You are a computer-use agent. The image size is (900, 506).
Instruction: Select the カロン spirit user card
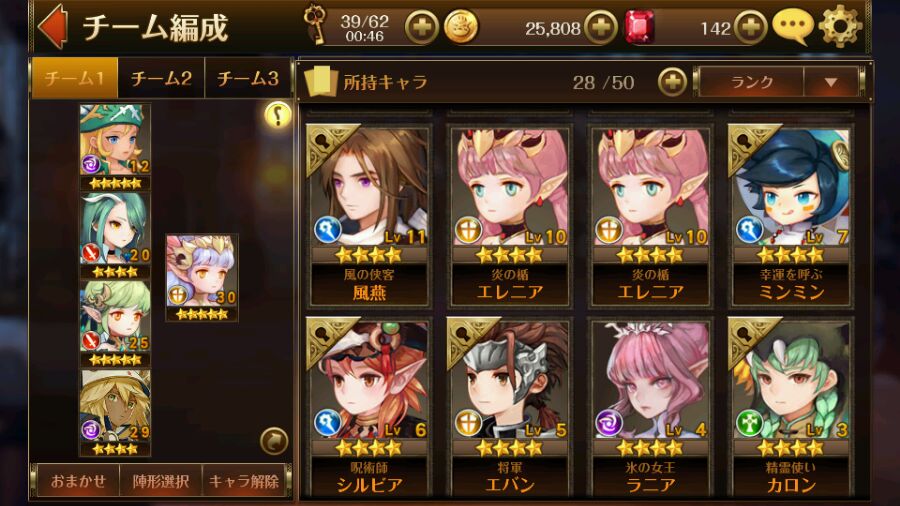pos(791,407)
